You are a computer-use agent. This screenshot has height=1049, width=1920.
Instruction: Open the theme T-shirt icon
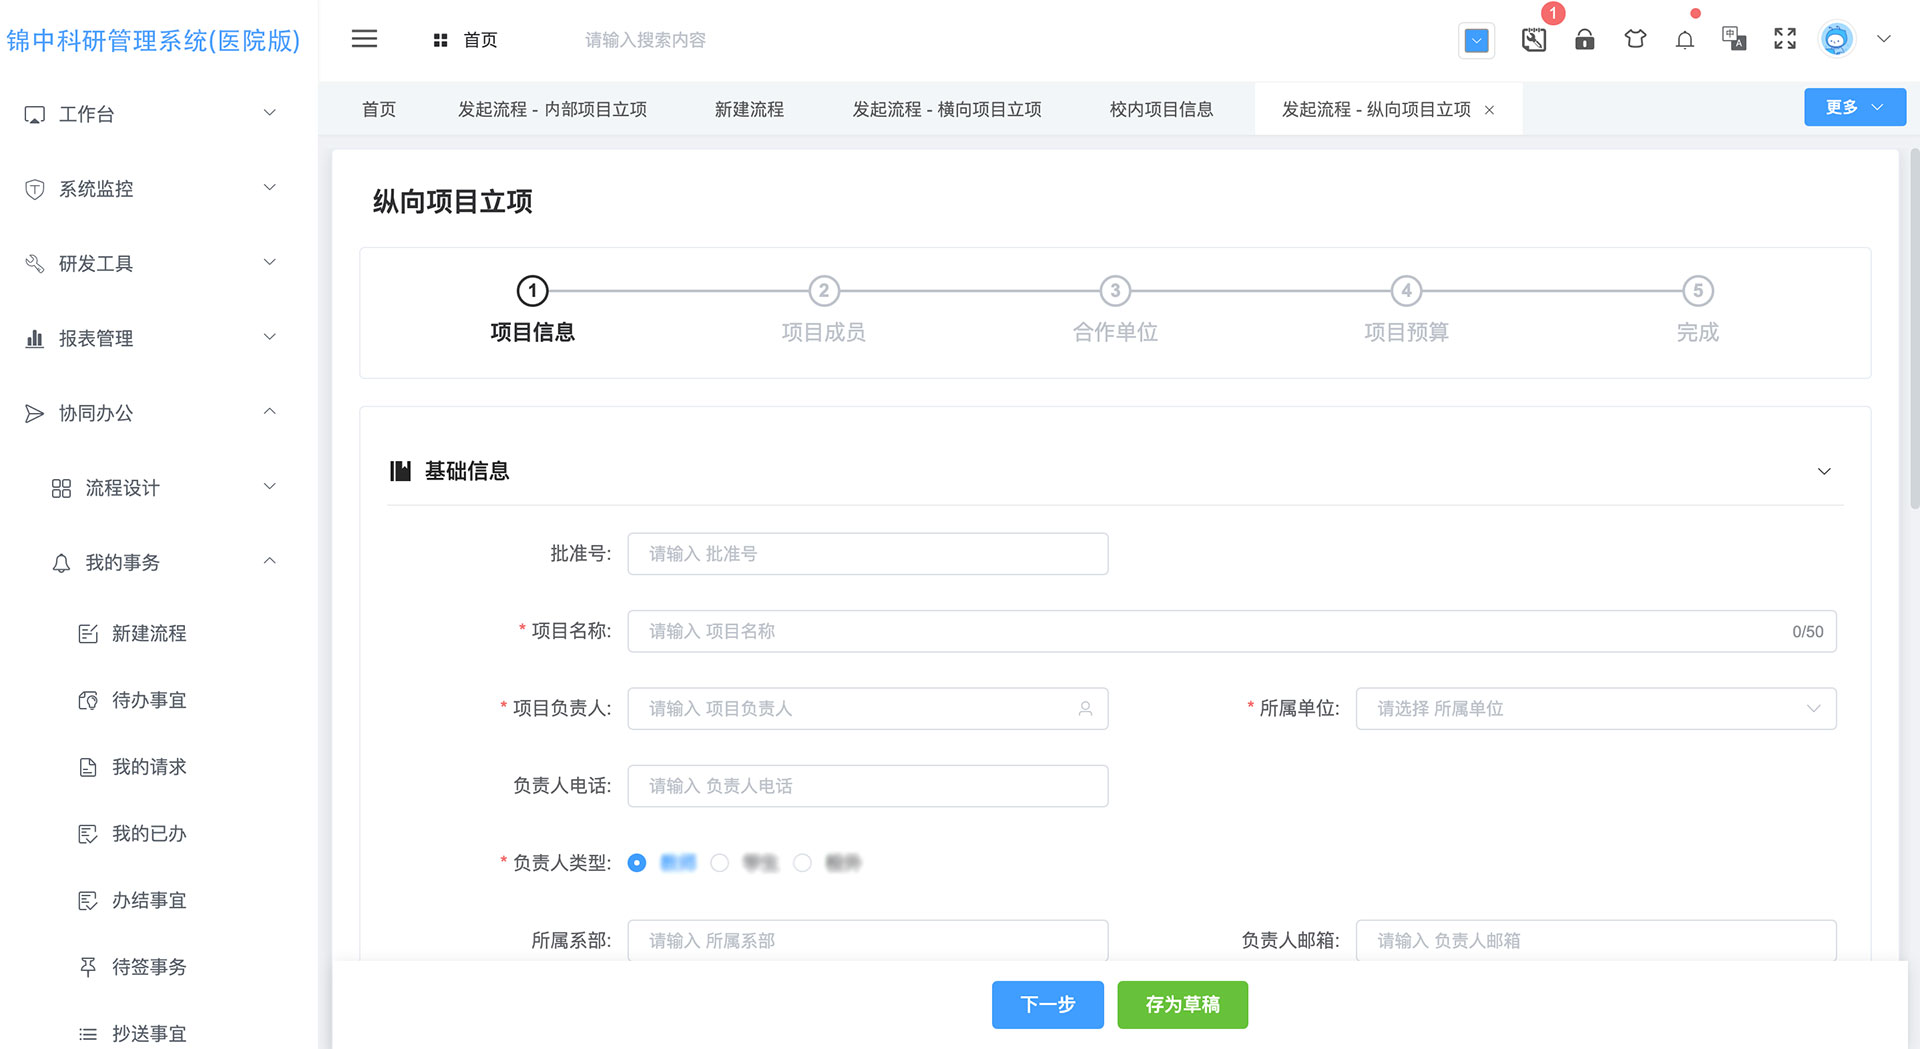(1635, 40)
